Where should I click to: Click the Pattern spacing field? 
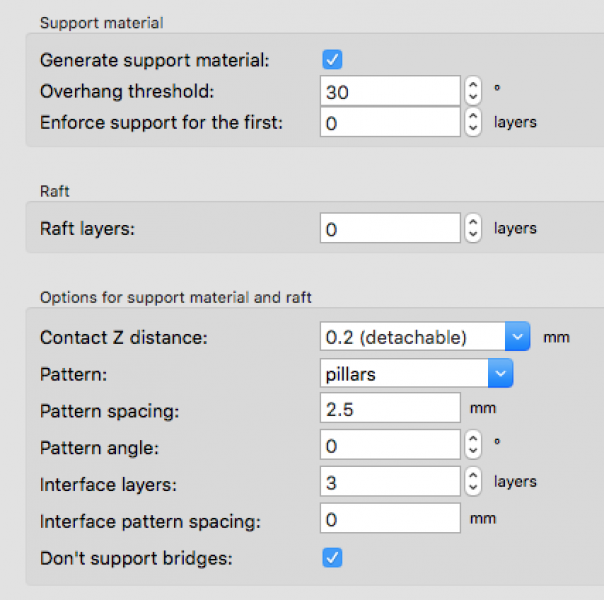[x=390, y=409]
